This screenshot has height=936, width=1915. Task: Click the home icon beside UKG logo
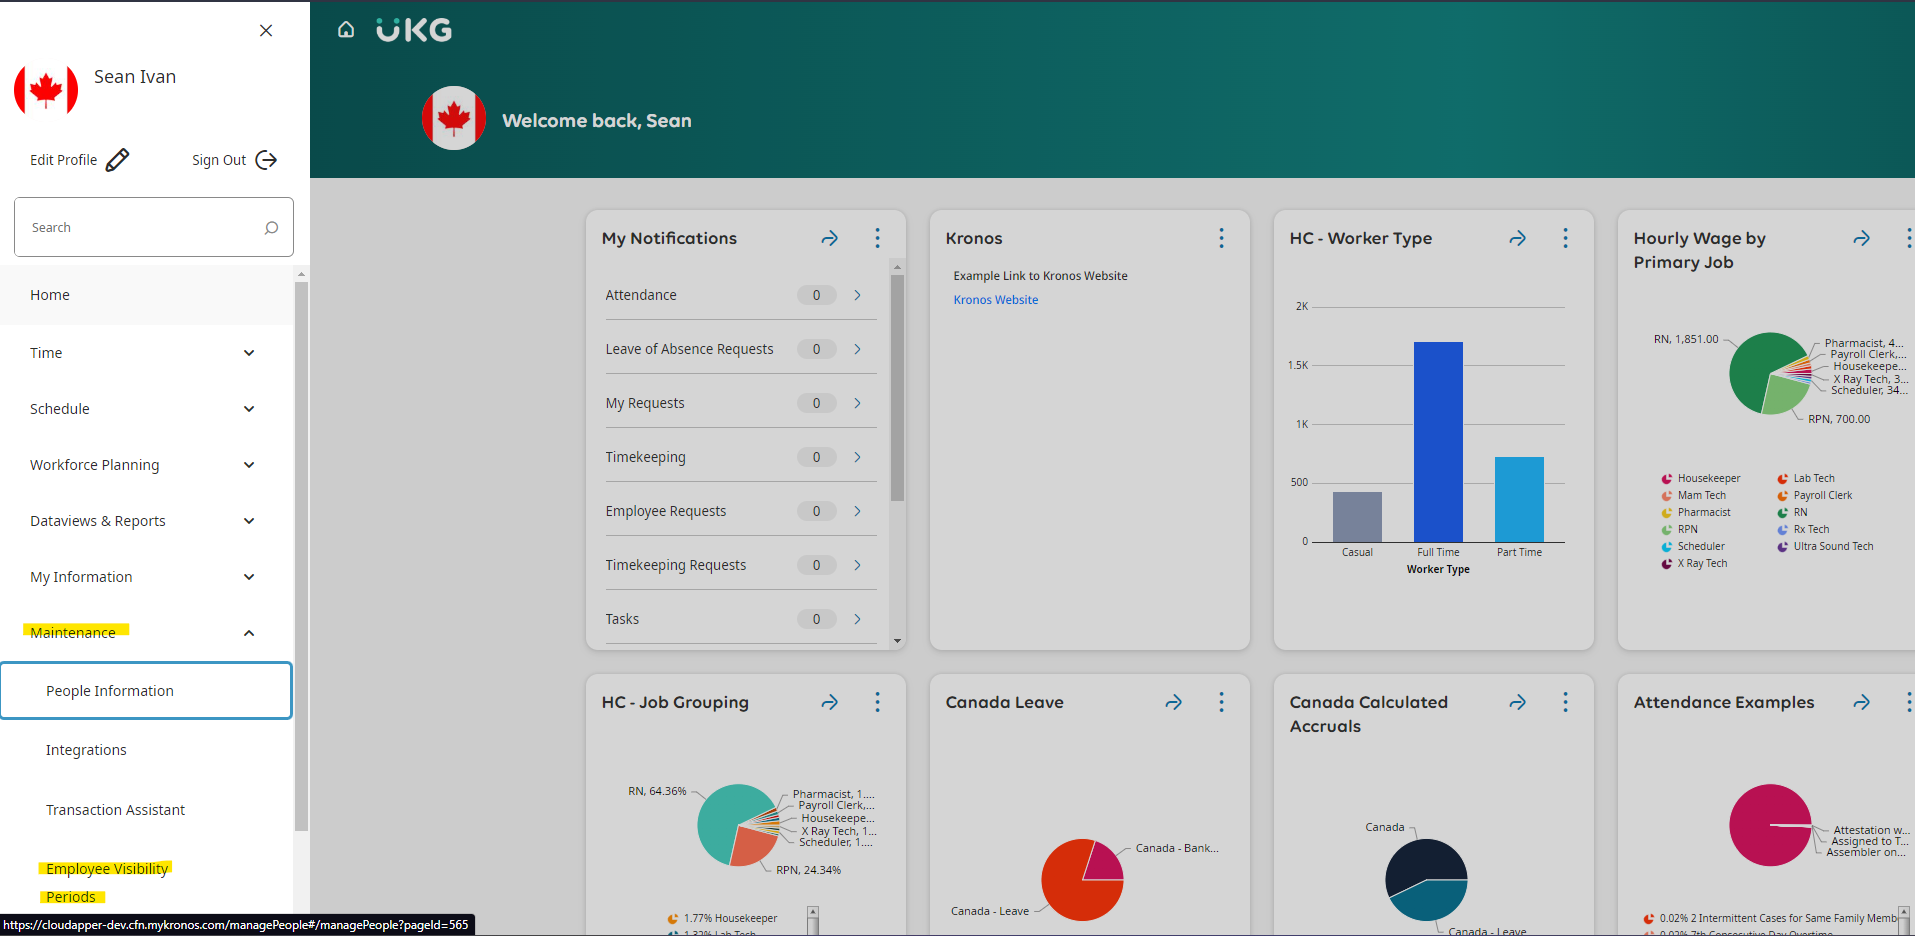(346, 30)
